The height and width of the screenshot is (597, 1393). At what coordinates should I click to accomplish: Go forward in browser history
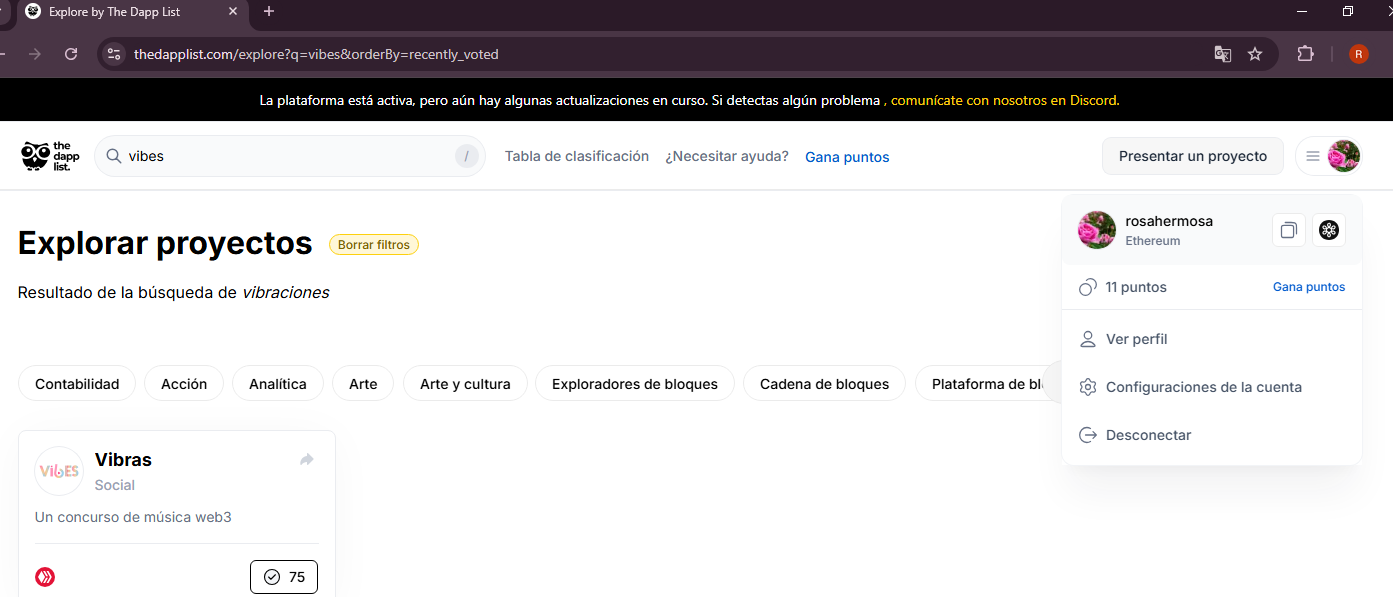tap(35, 54)
